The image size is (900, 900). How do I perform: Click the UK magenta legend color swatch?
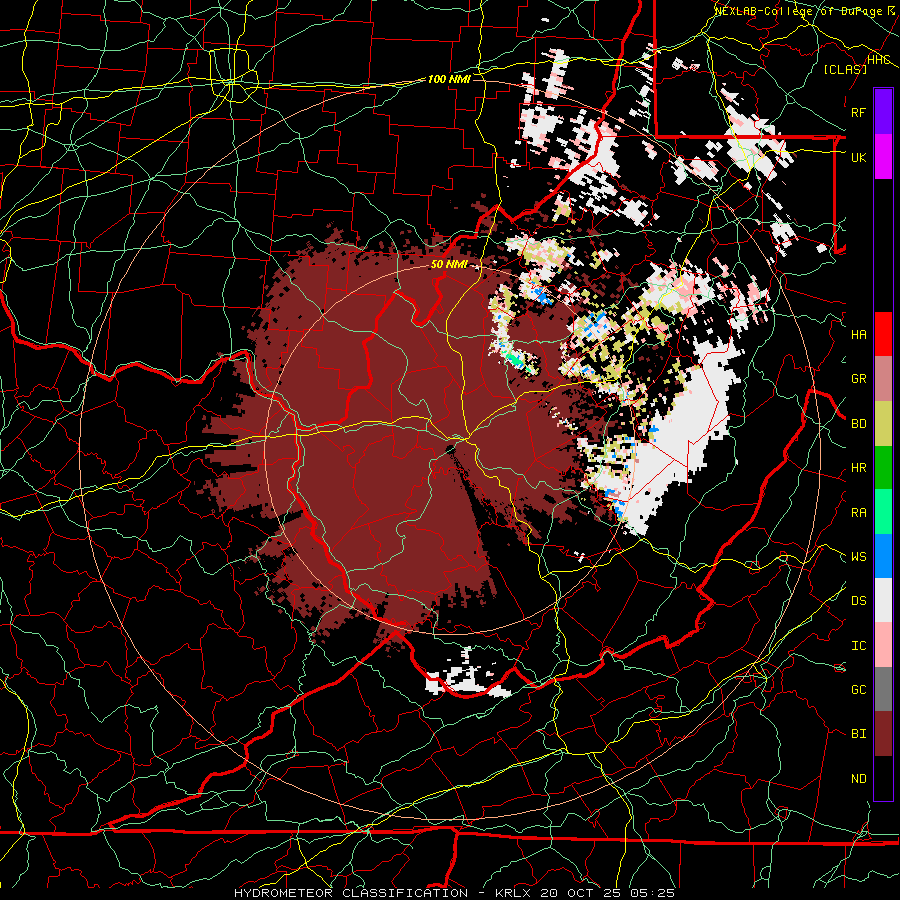(x=883, y=157)
